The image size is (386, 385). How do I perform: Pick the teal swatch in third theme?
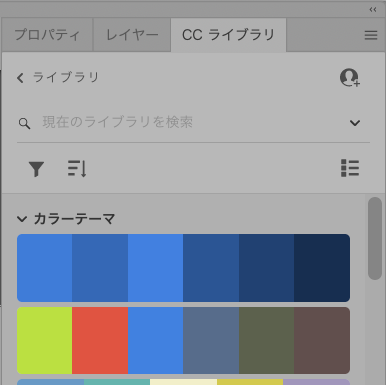117,382
